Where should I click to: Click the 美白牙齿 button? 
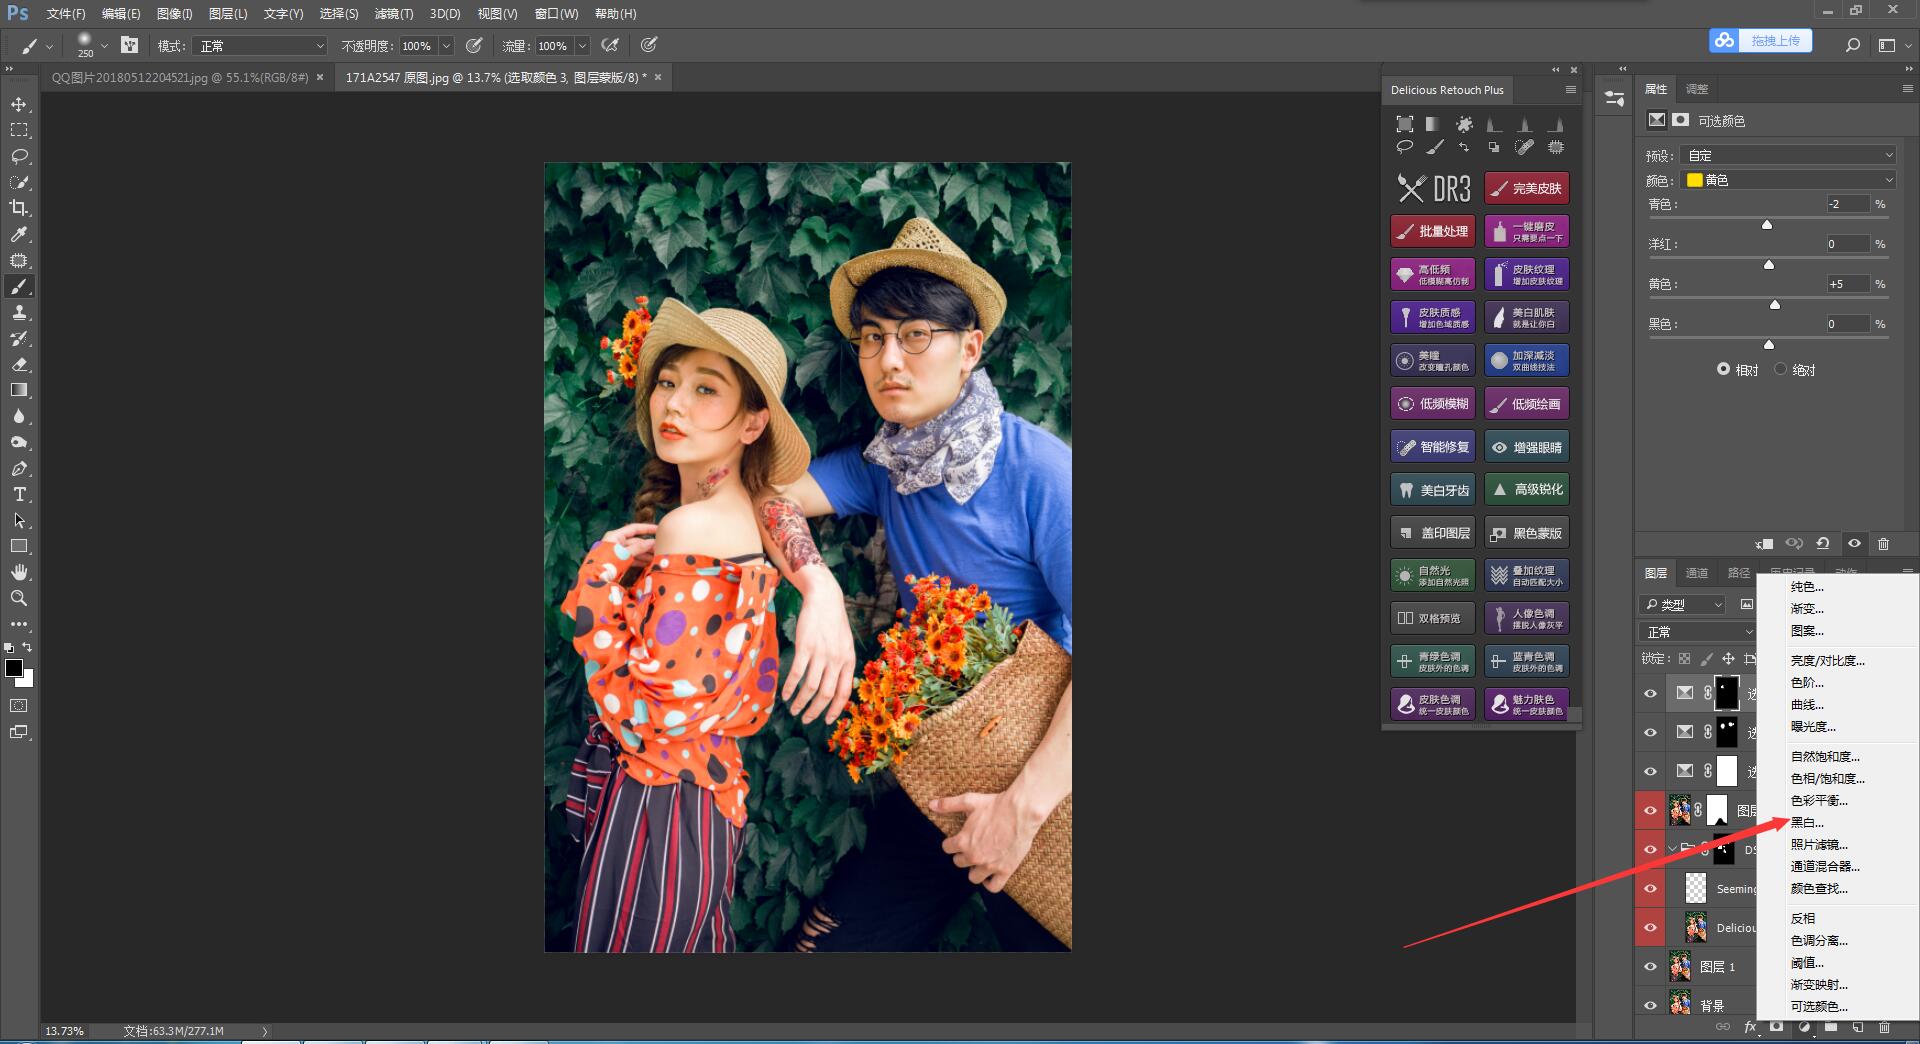(1432, 490)
